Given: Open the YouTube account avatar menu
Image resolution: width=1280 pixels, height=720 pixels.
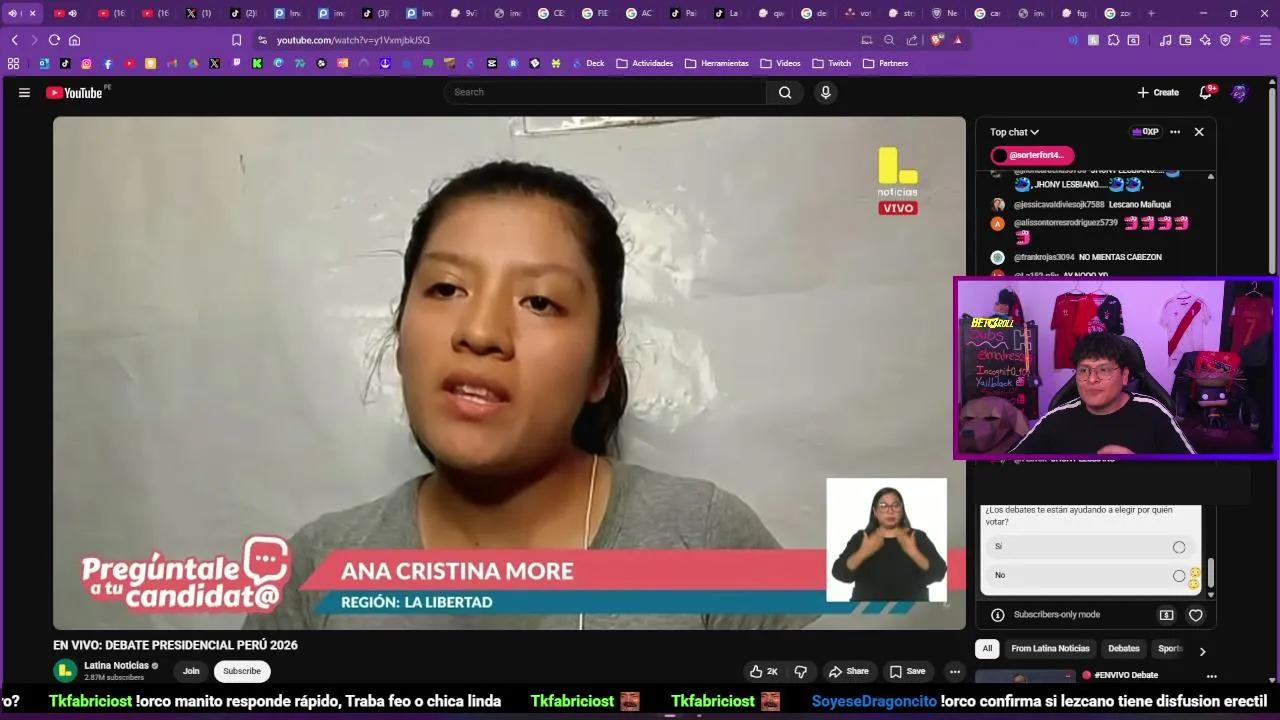Looking at the screenshot, I should [x=1240, y=92].
